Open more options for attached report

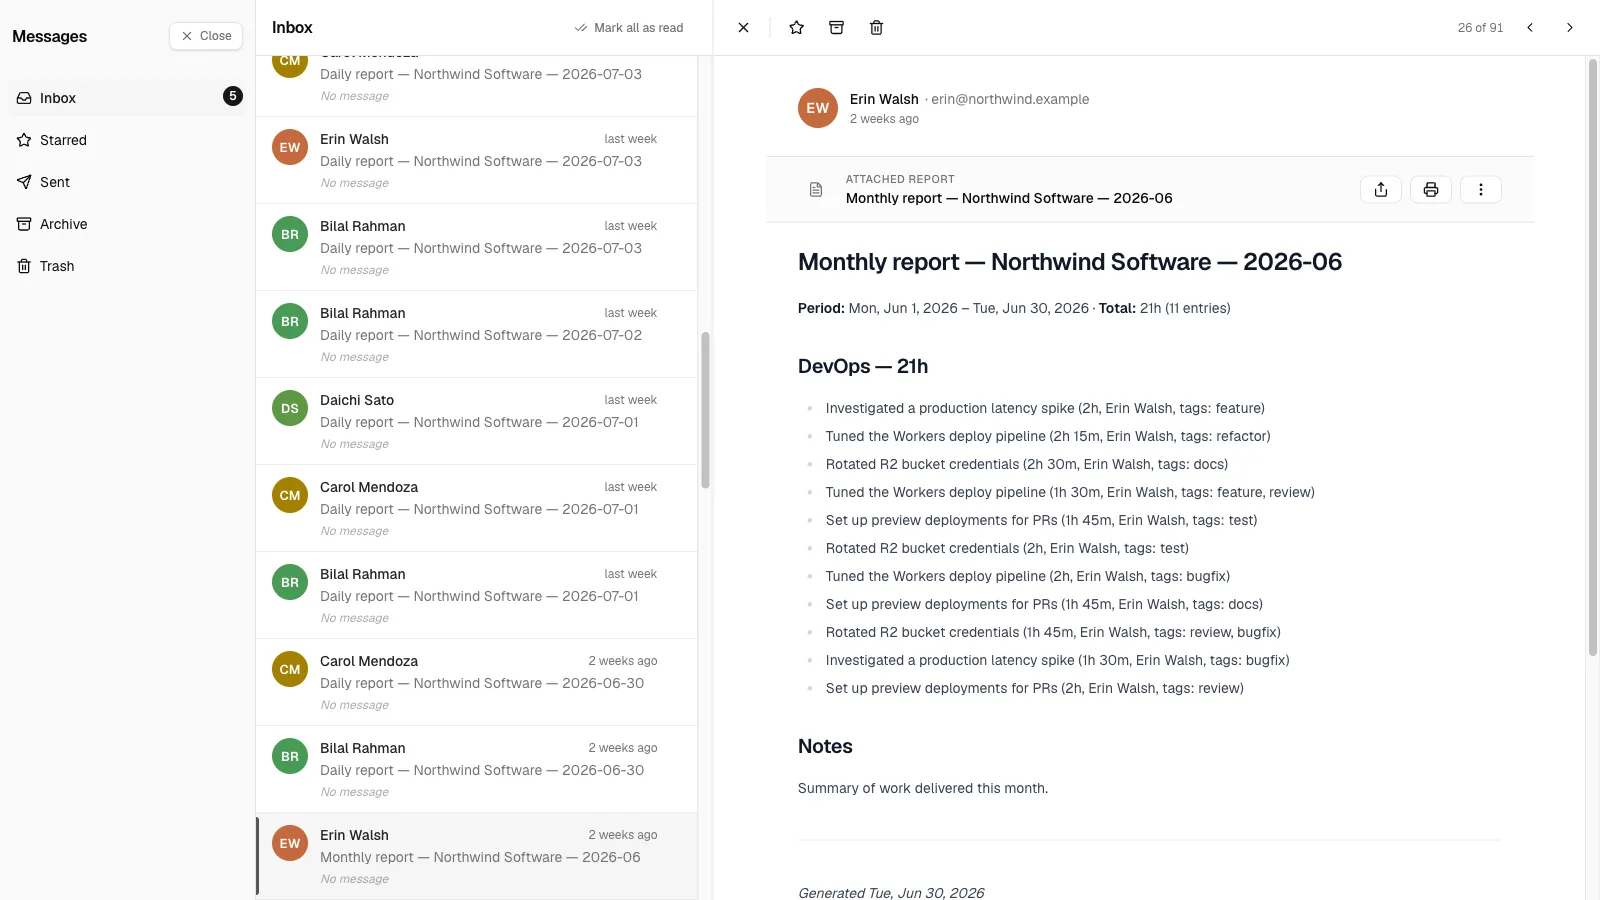(x=1481, y=189)
